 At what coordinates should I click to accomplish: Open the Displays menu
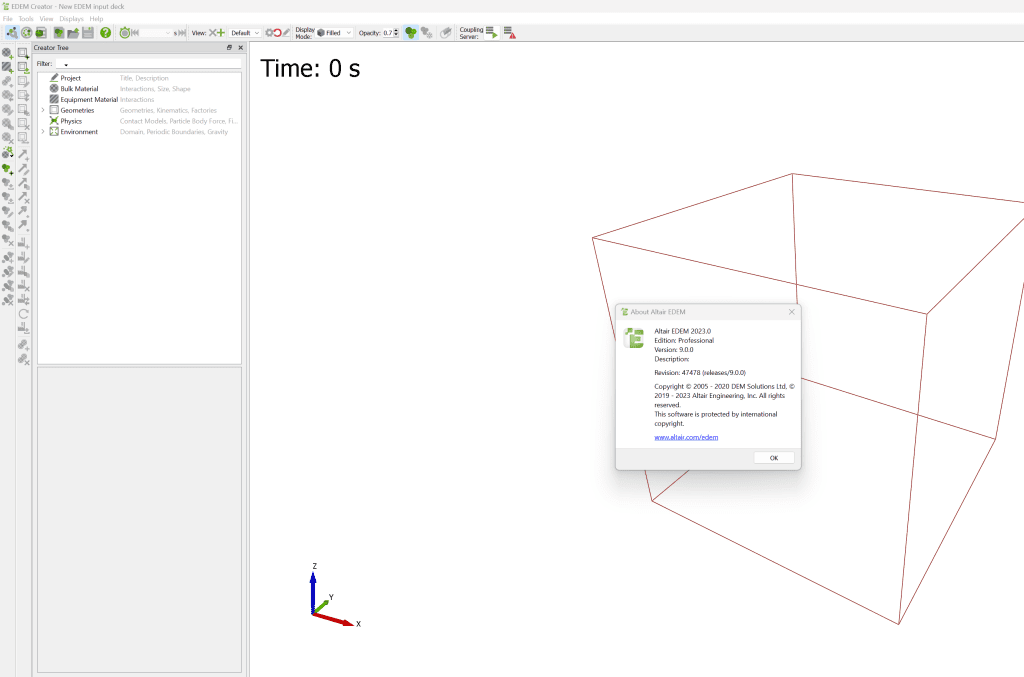[71, 19]
